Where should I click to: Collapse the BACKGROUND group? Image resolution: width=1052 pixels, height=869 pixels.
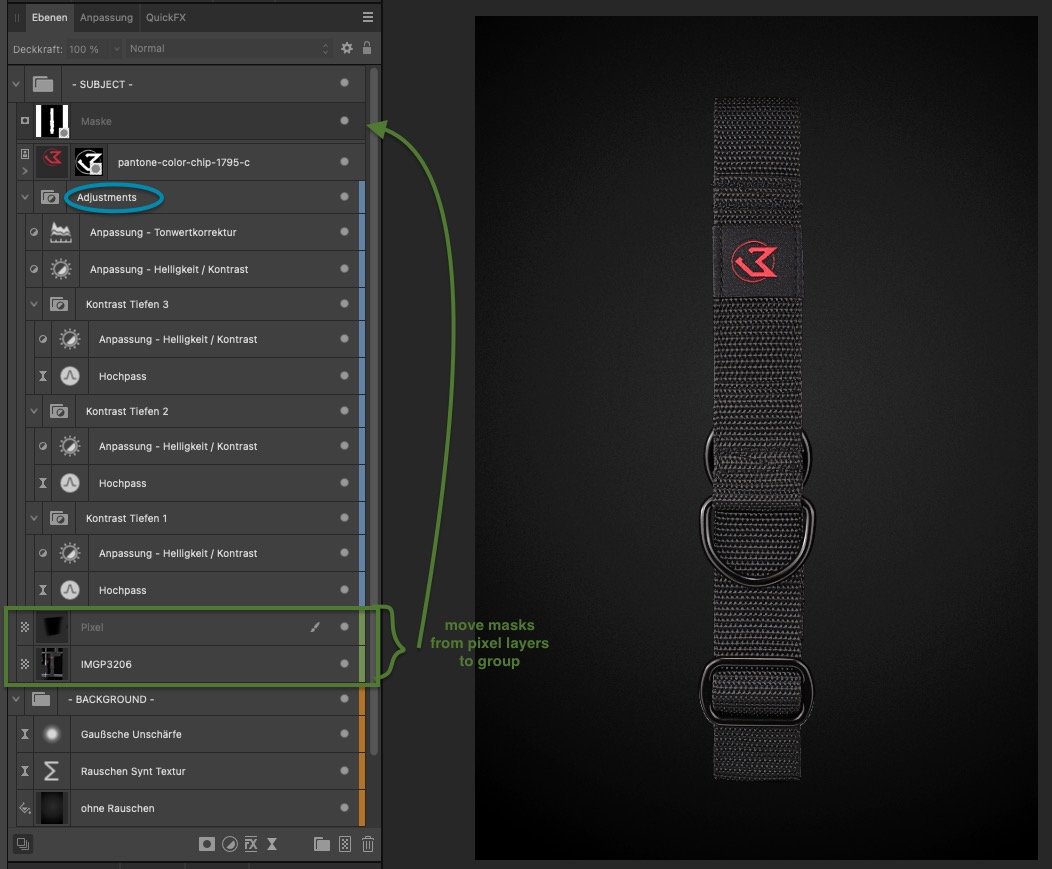point(16,699)
